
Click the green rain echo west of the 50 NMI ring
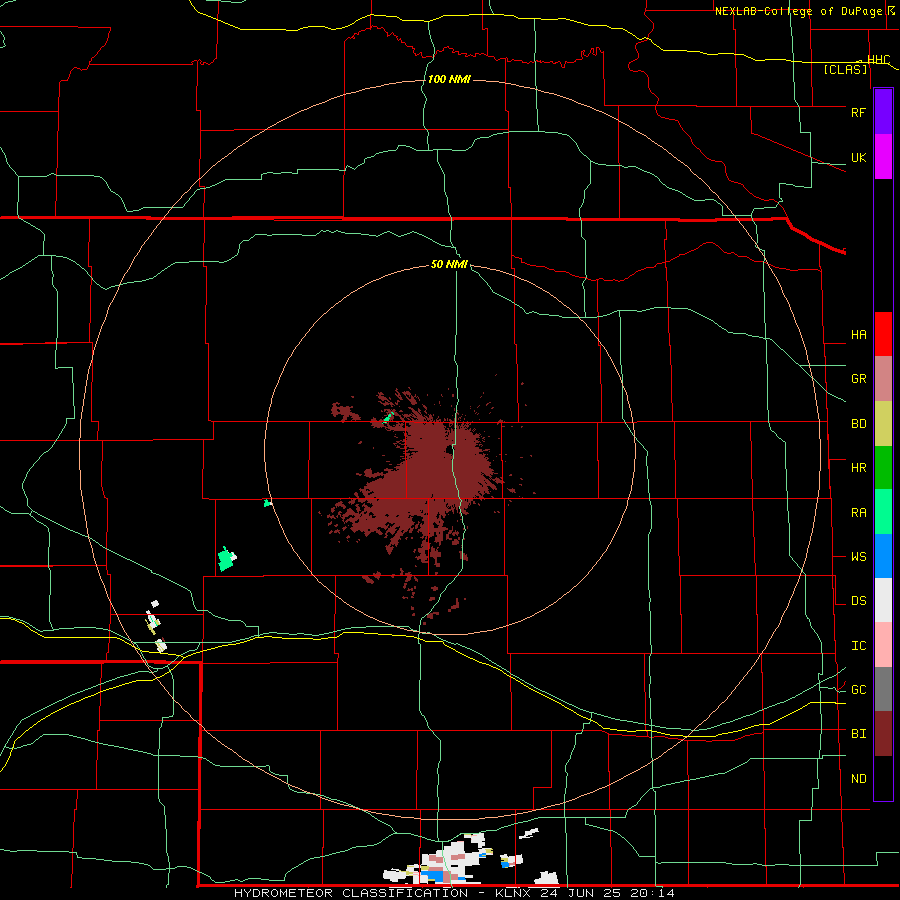(x=227, y=559)
